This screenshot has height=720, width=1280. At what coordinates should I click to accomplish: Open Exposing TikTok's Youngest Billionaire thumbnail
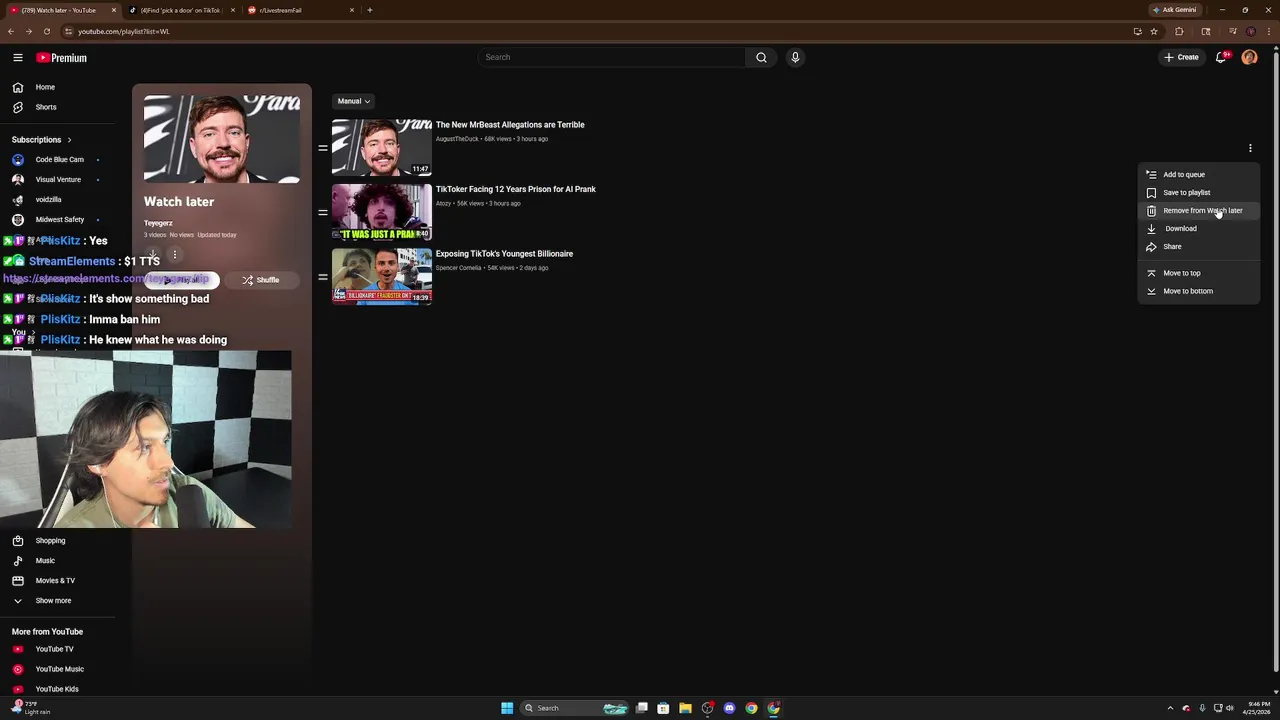click(382, 276)
